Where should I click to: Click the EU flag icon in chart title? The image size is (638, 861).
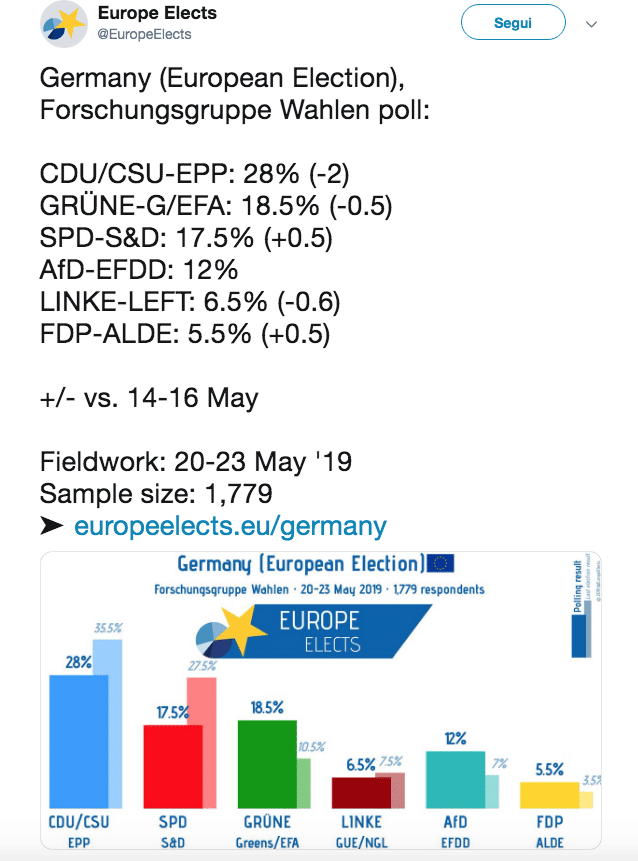(x=439, y=565)
